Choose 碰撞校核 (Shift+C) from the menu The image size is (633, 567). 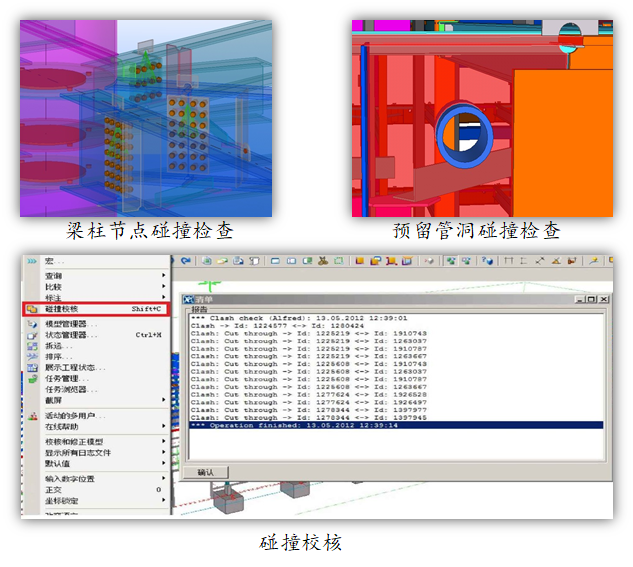96,309
